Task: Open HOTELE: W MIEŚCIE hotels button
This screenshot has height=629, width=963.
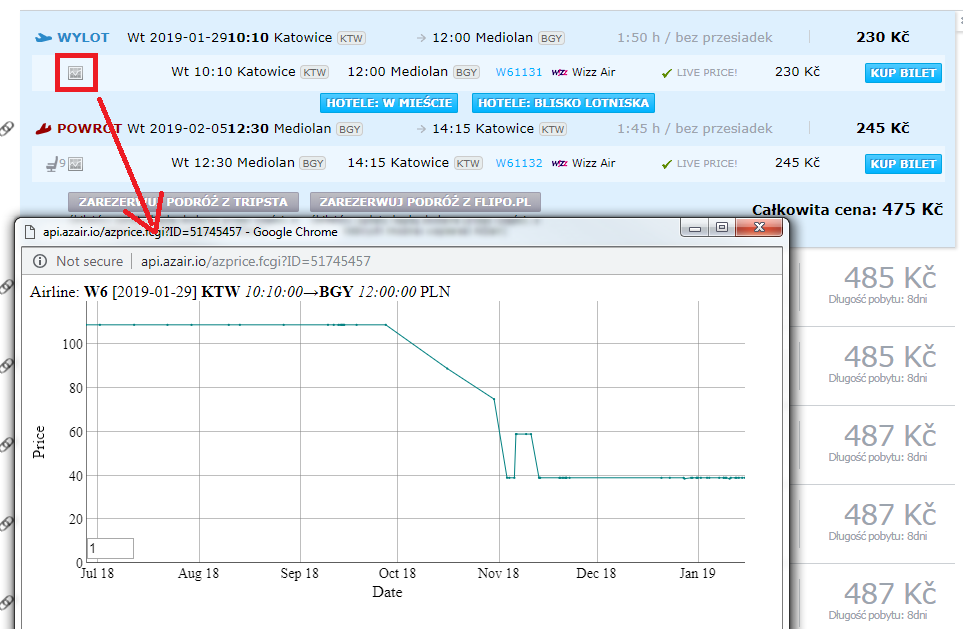Action: tap(389, 103)
